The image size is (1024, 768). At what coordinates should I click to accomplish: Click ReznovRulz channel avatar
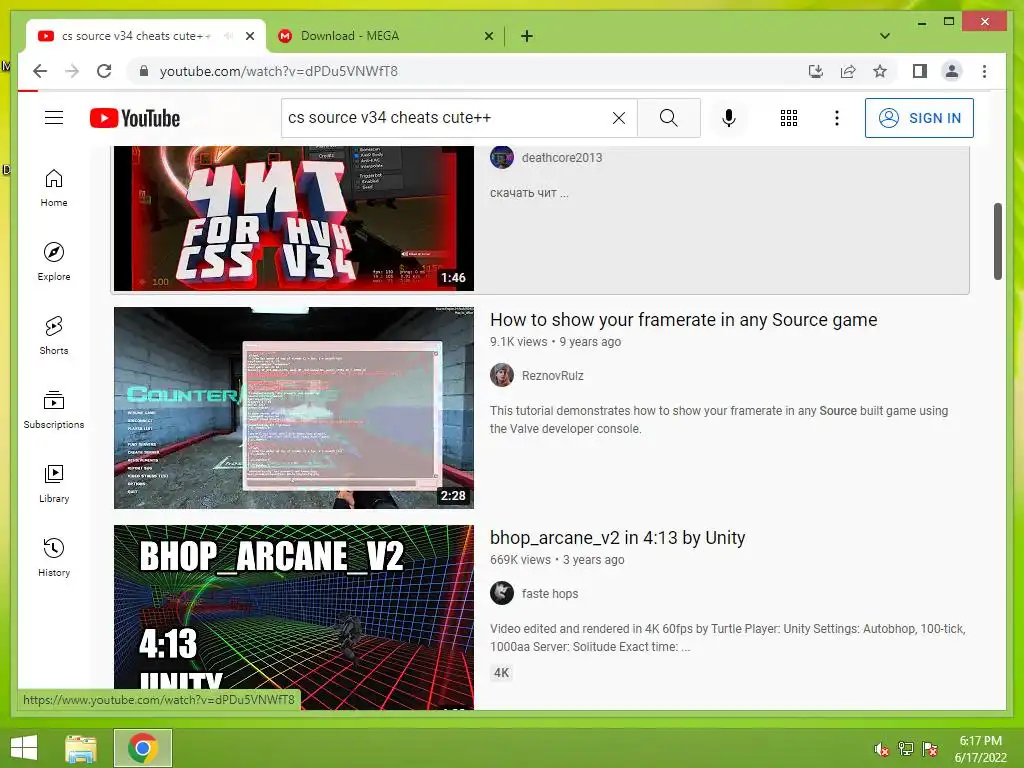[x=502, y=375]
